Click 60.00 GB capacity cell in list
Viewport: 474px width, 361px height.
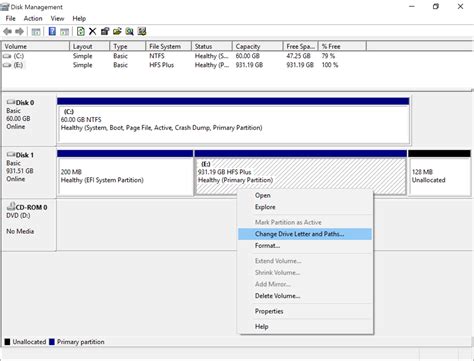pyautogui.click(x=248, y=56)
